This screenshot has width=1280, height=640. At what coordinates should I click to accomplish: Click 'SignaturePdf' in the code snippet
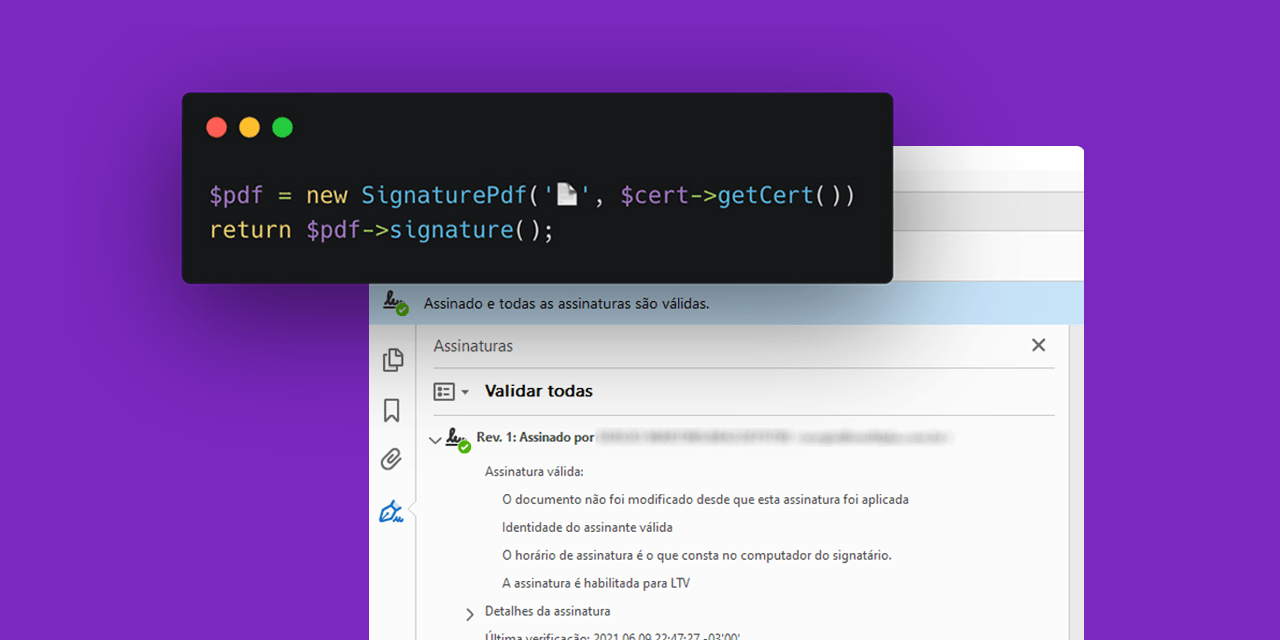coord(444,195)
